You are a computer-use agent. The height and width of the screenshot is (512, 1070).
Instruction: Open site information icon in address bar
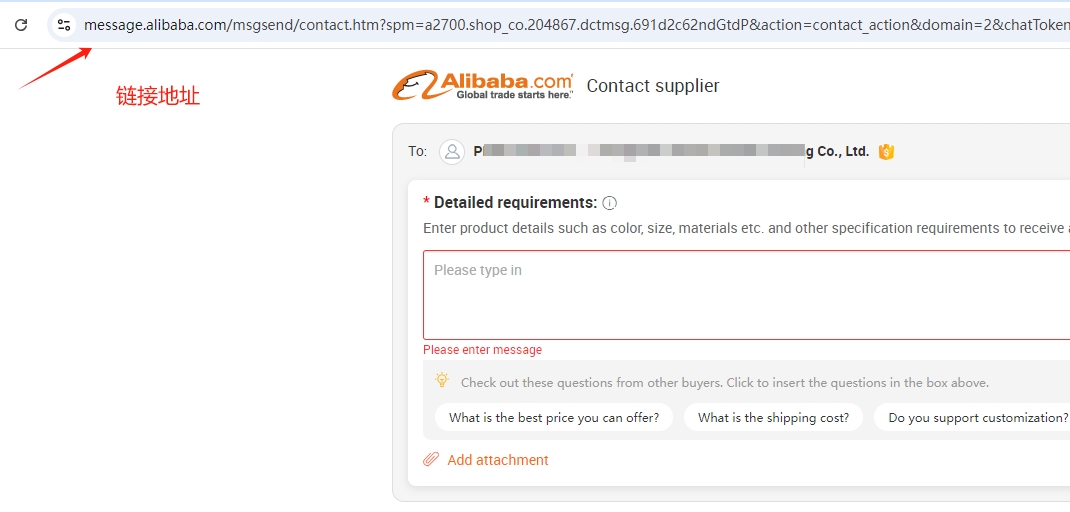click(x=64, y=25)
